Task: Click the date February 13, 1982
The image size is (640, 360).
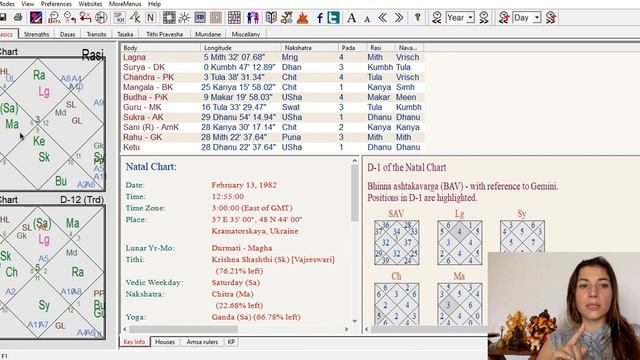Action: (244, 185)
